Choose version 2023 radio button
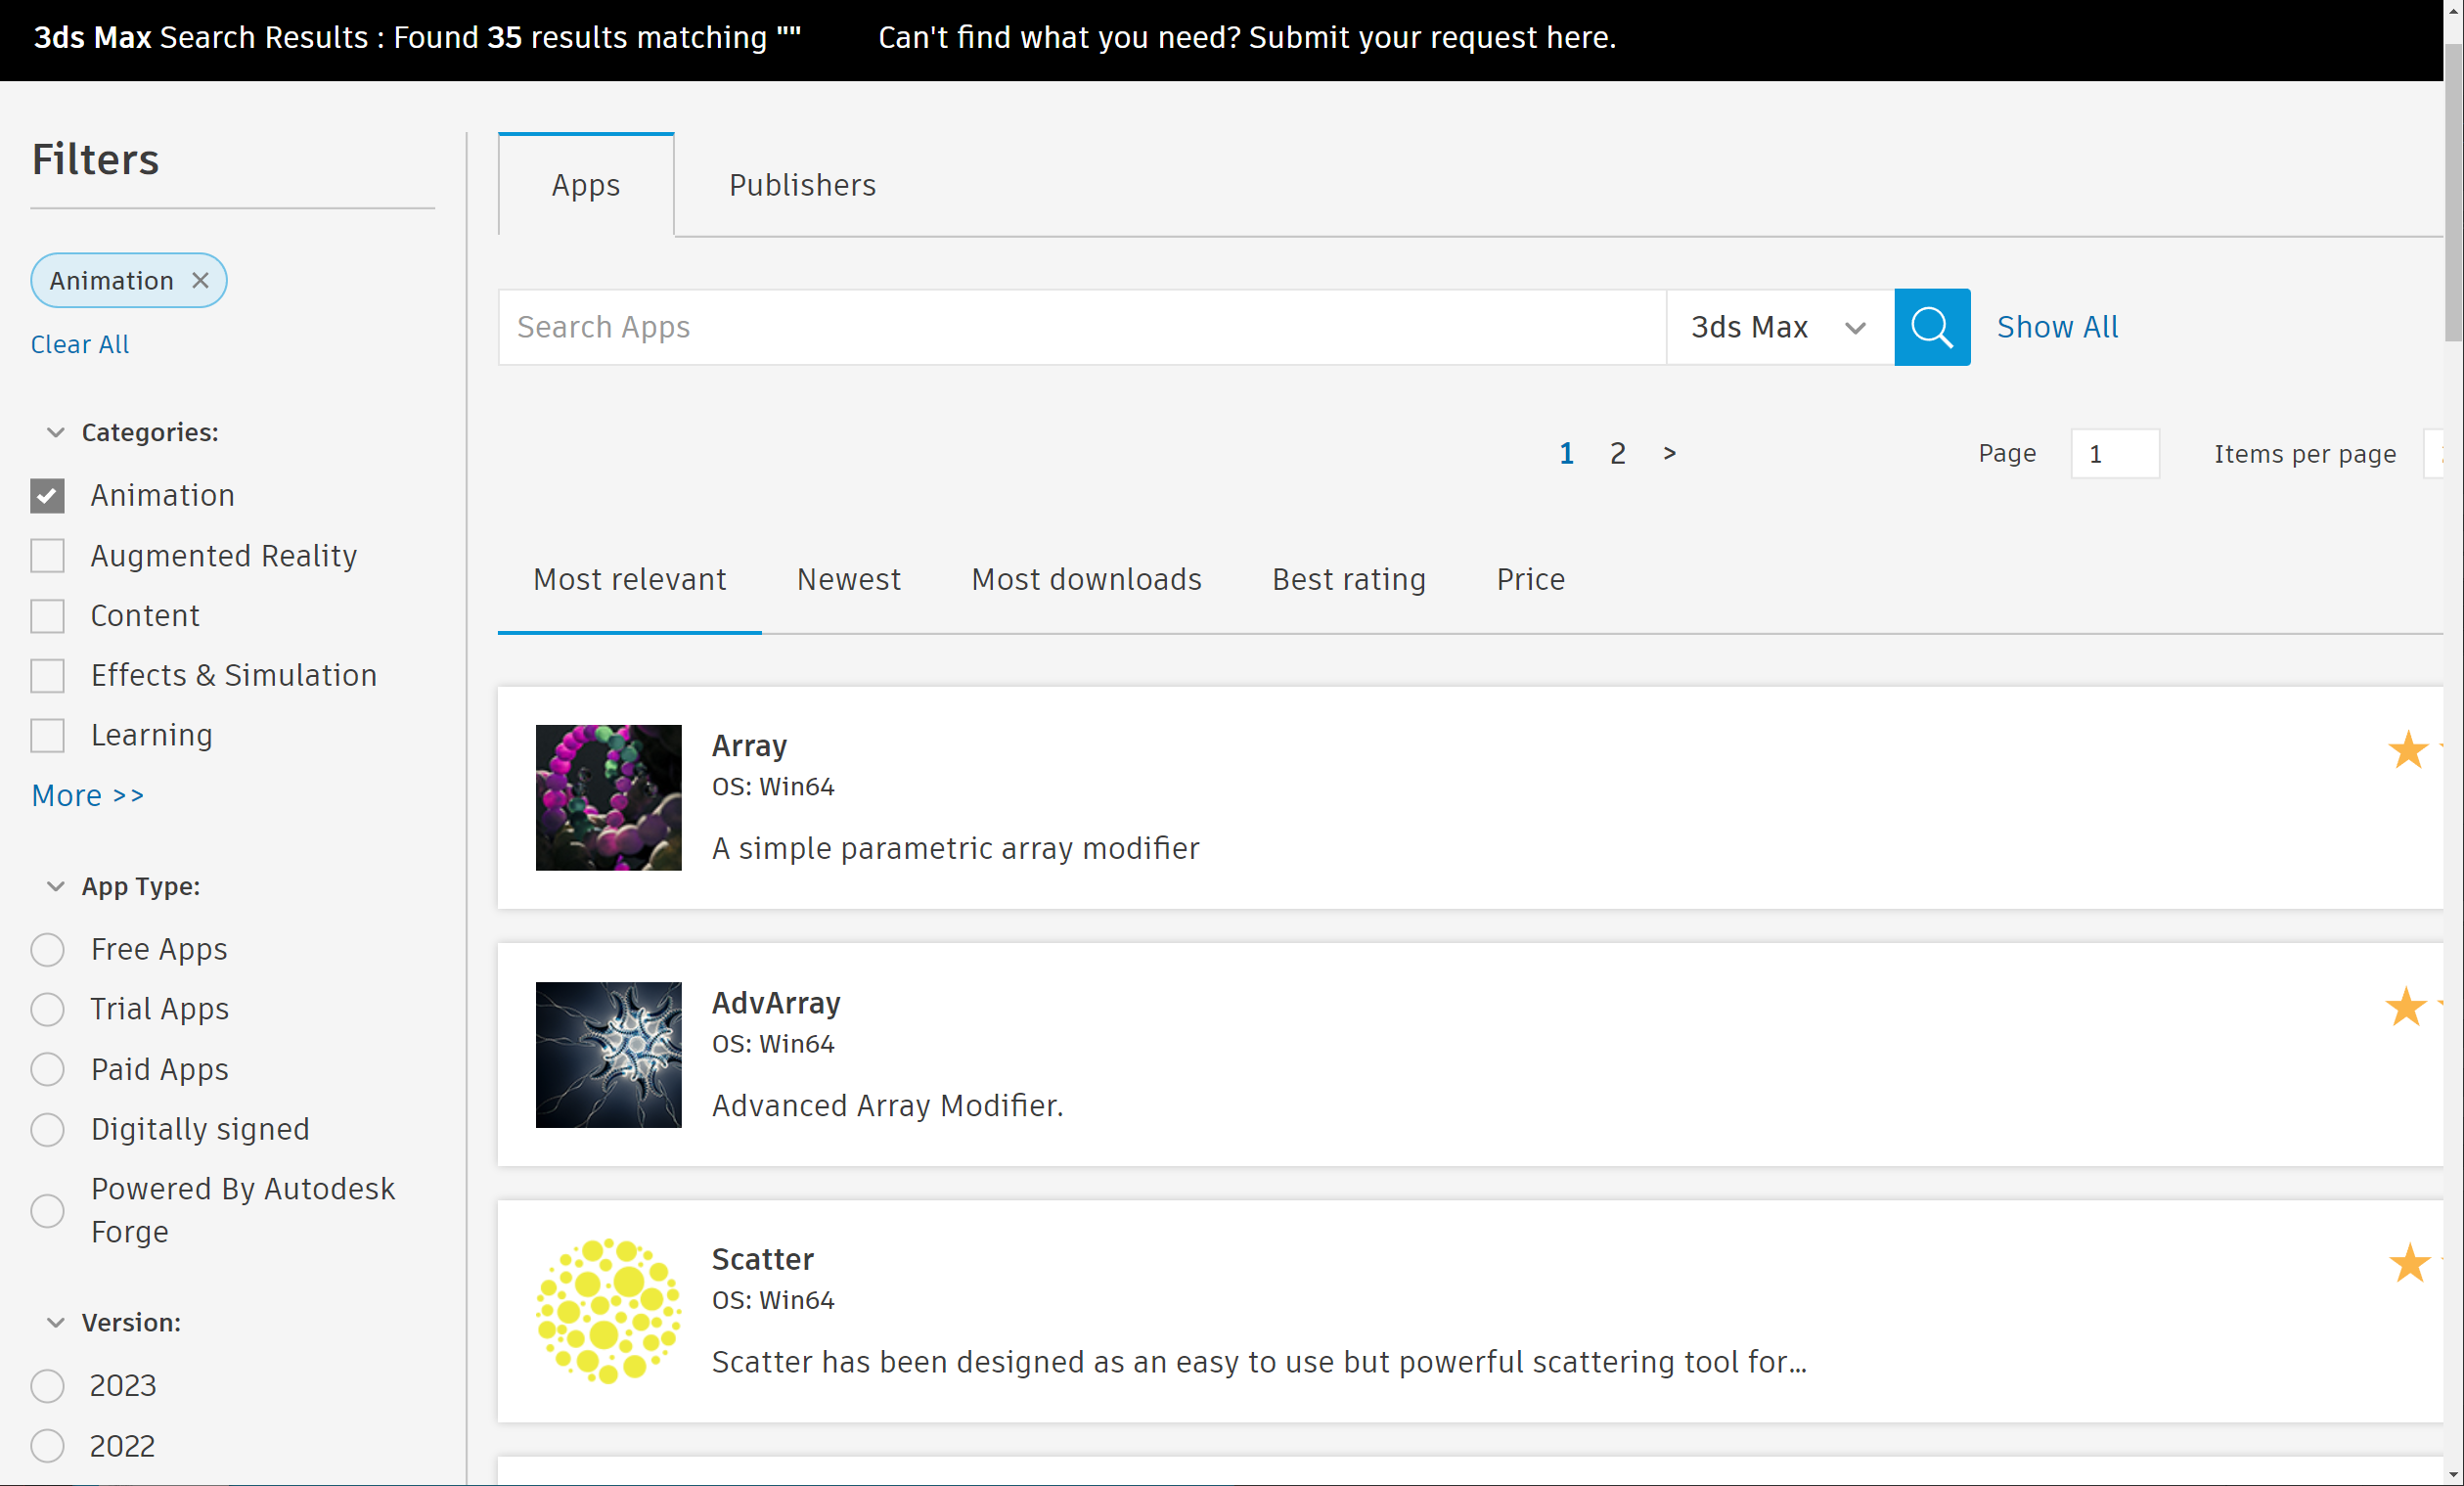This screenshot has height=1486, width=2464. [x=47, y=1386]
